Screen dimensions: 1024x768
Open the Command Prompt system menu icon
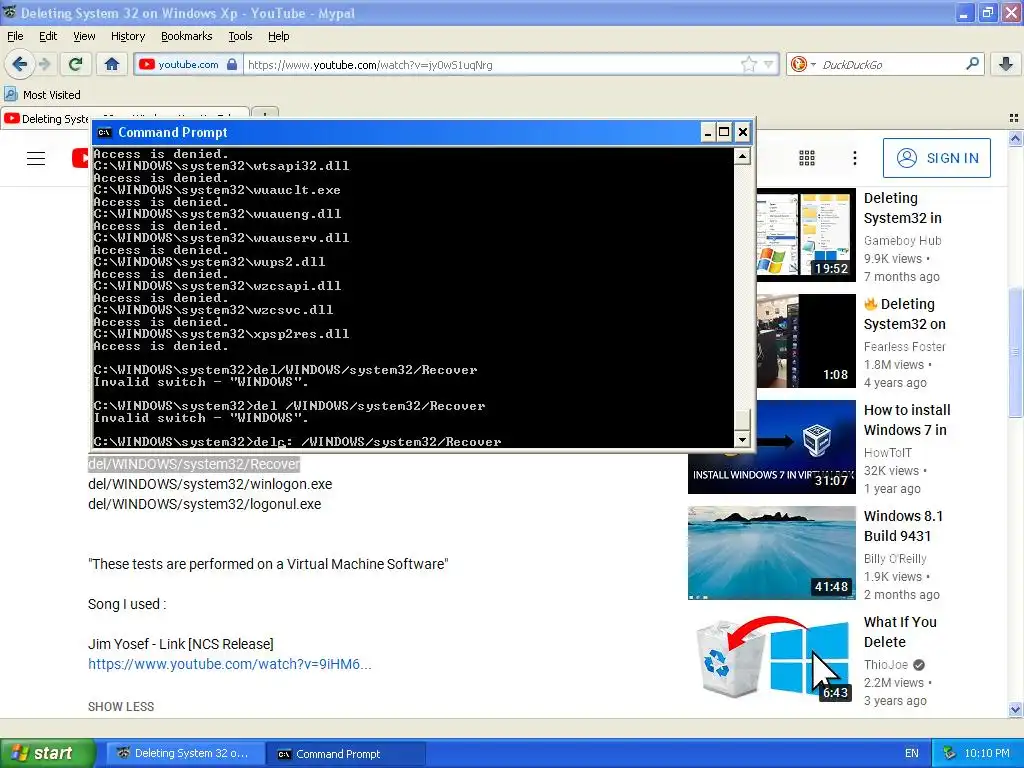(104, 133)
